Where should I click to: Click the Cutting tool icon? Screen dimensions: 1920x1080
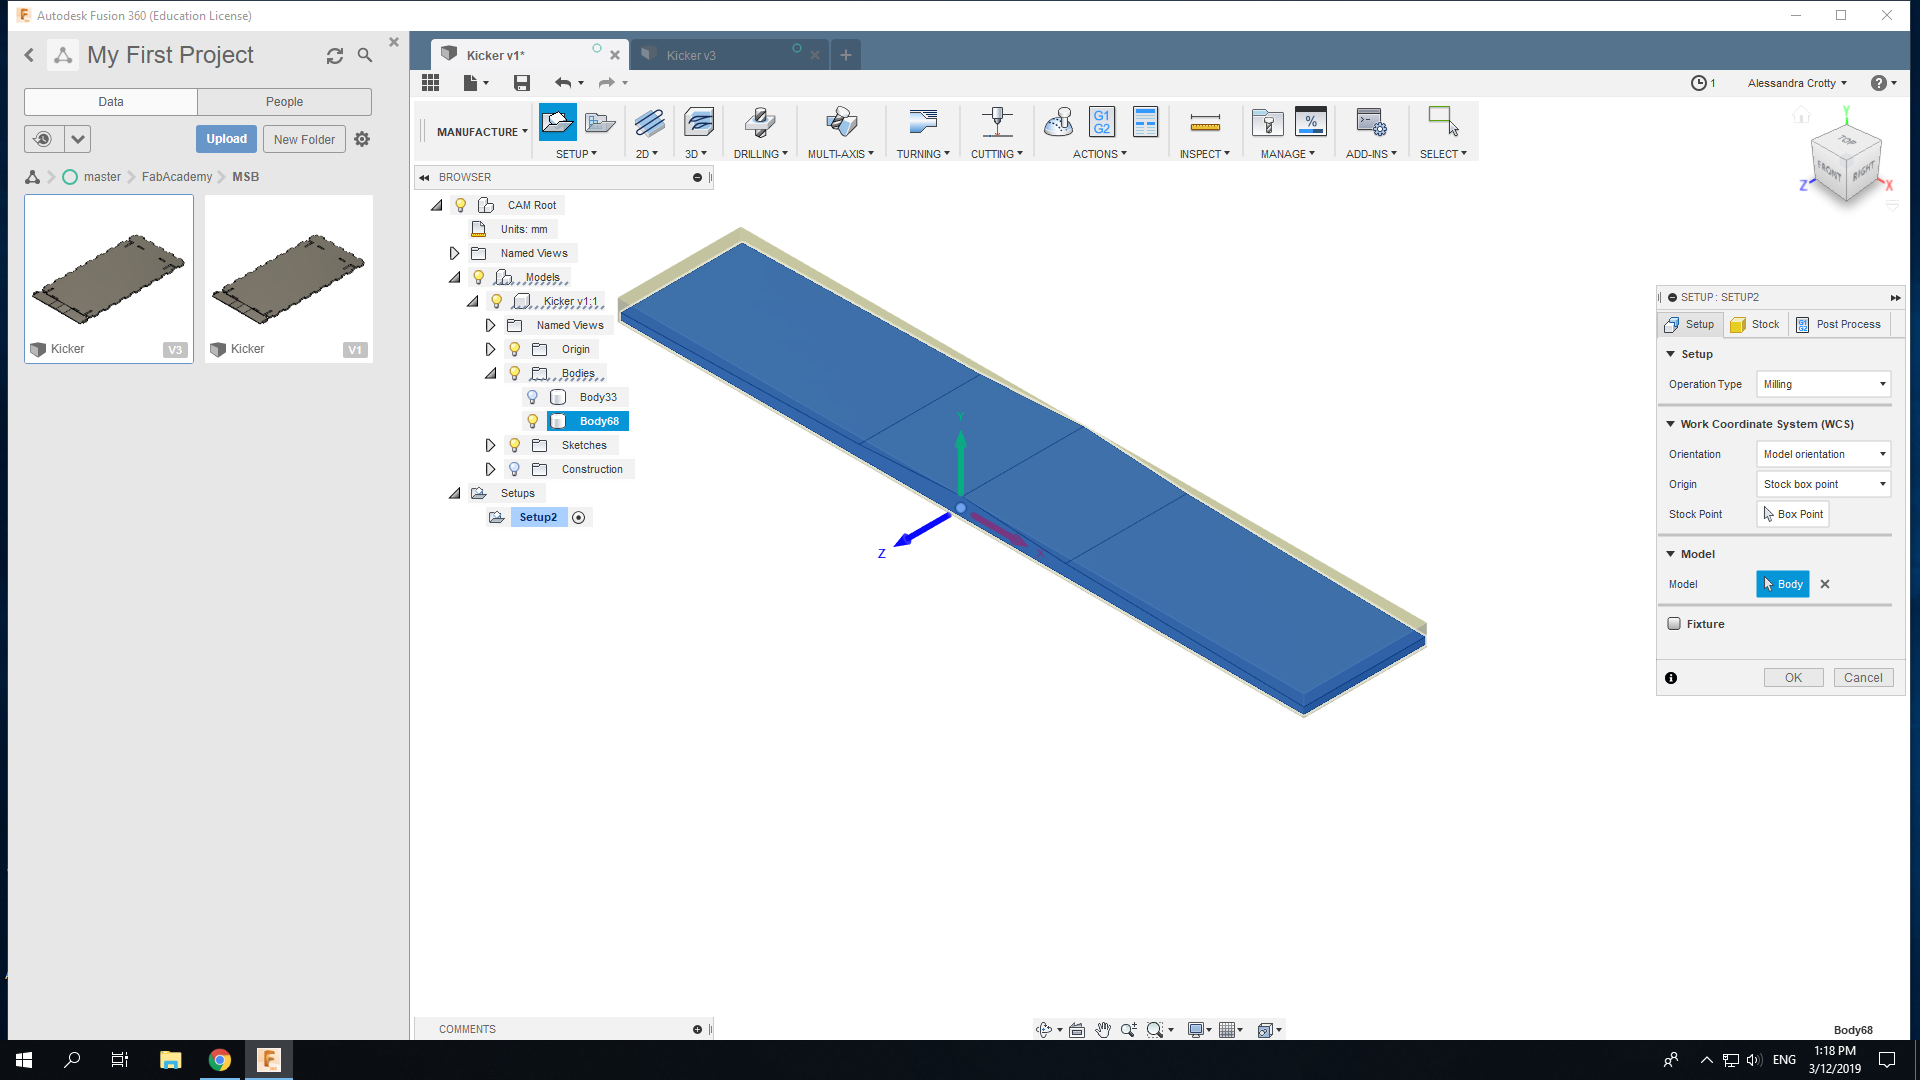[x=996, y=123]
